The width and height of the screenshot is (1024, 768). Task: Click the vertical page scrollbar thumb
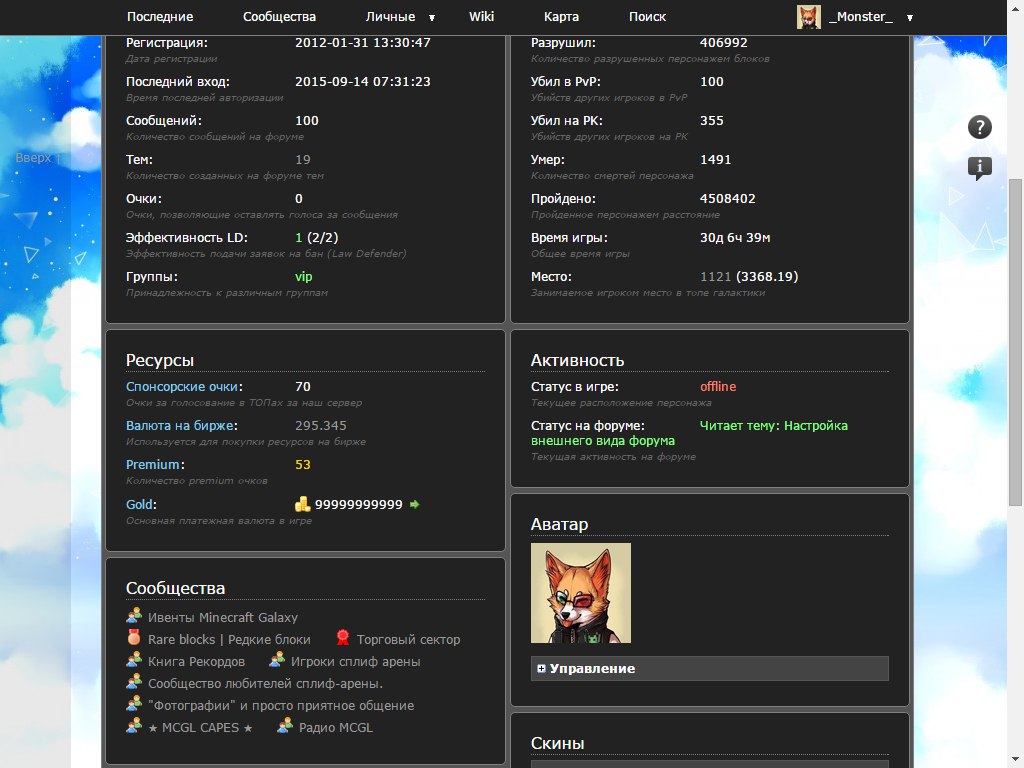[1015, 350]
